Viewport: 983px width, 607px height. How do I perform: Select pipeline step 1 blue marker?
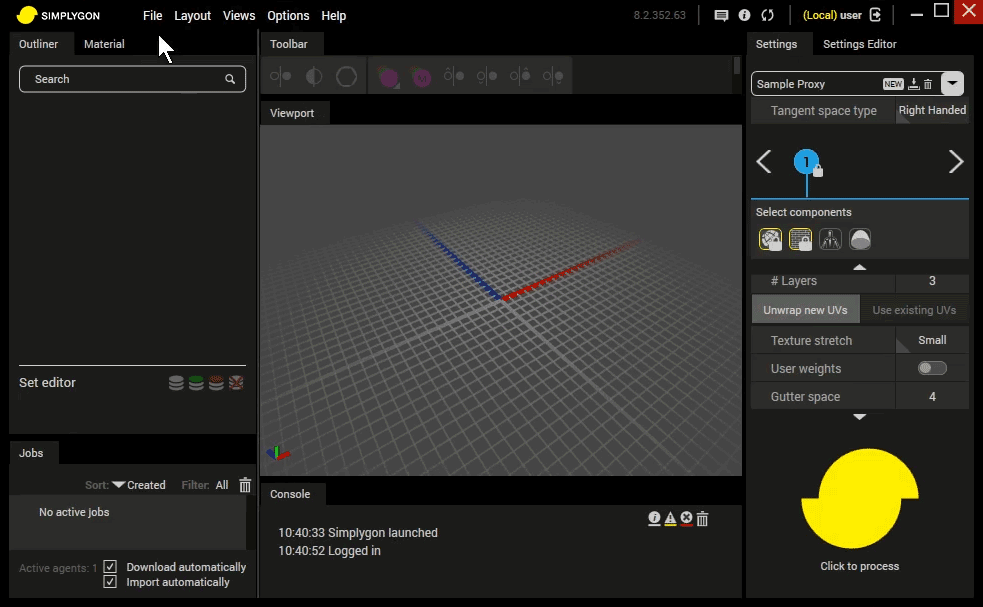pos(806,162)
